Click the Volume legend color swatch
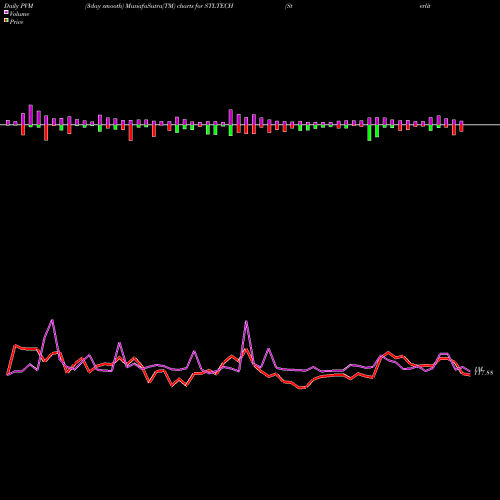The width and height of the screenshot is (500, 500). [x=6, y=12]
